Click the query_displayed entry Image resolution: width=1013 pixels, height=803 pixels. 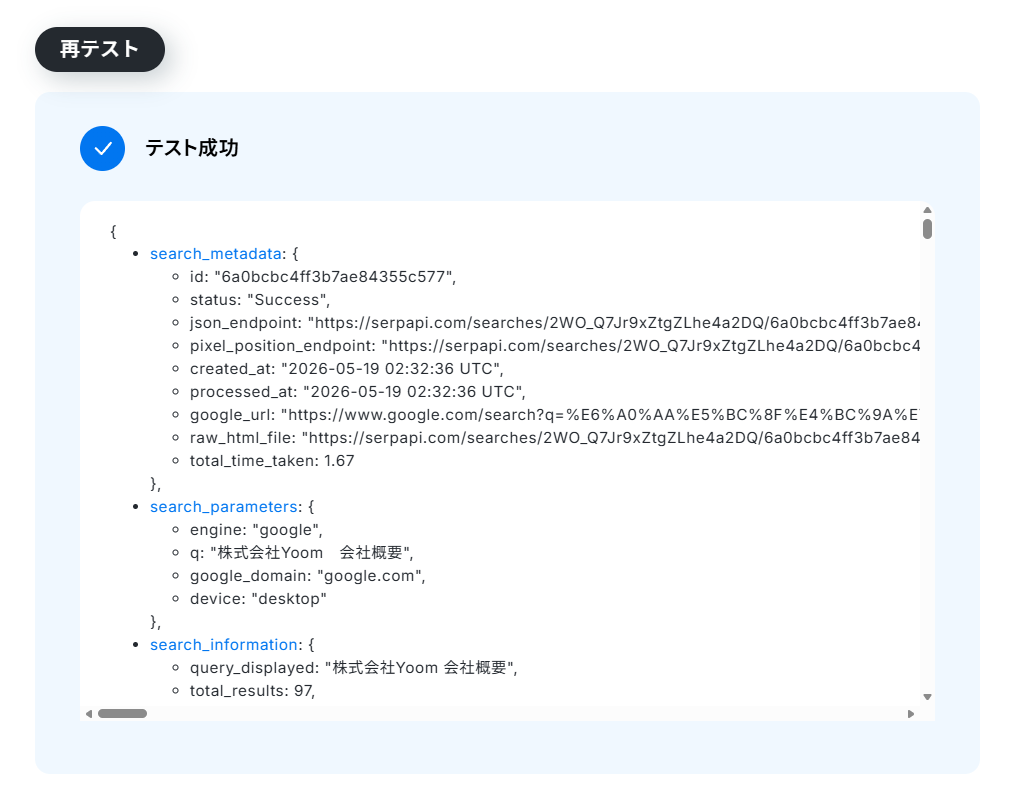coord(353,668)
